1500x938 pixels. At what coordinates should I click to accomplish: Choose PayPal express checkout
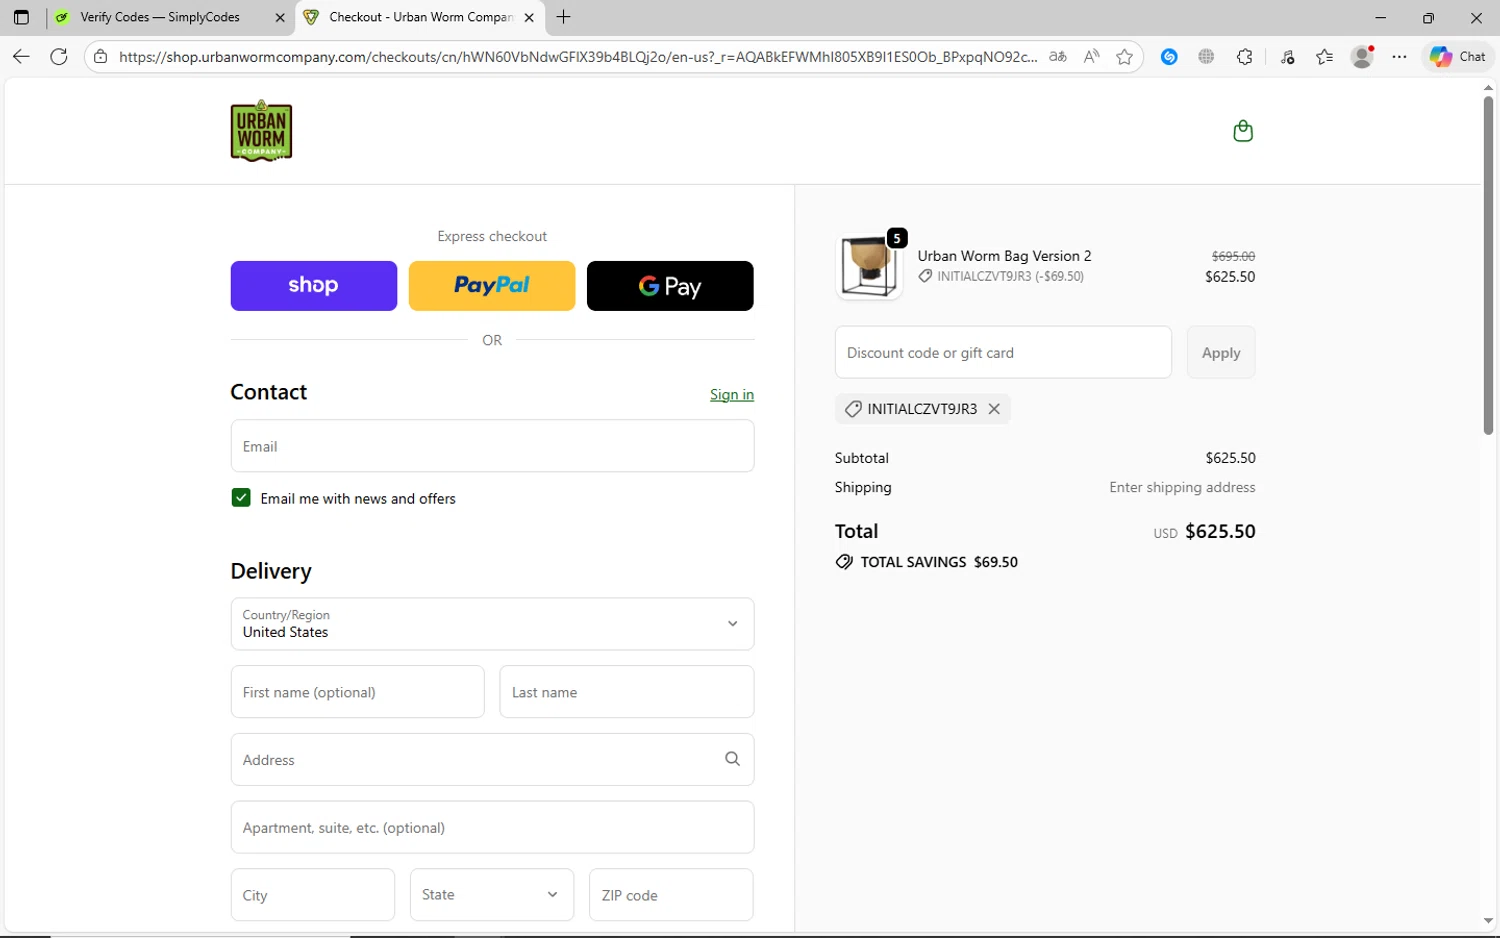pos(492,286)
